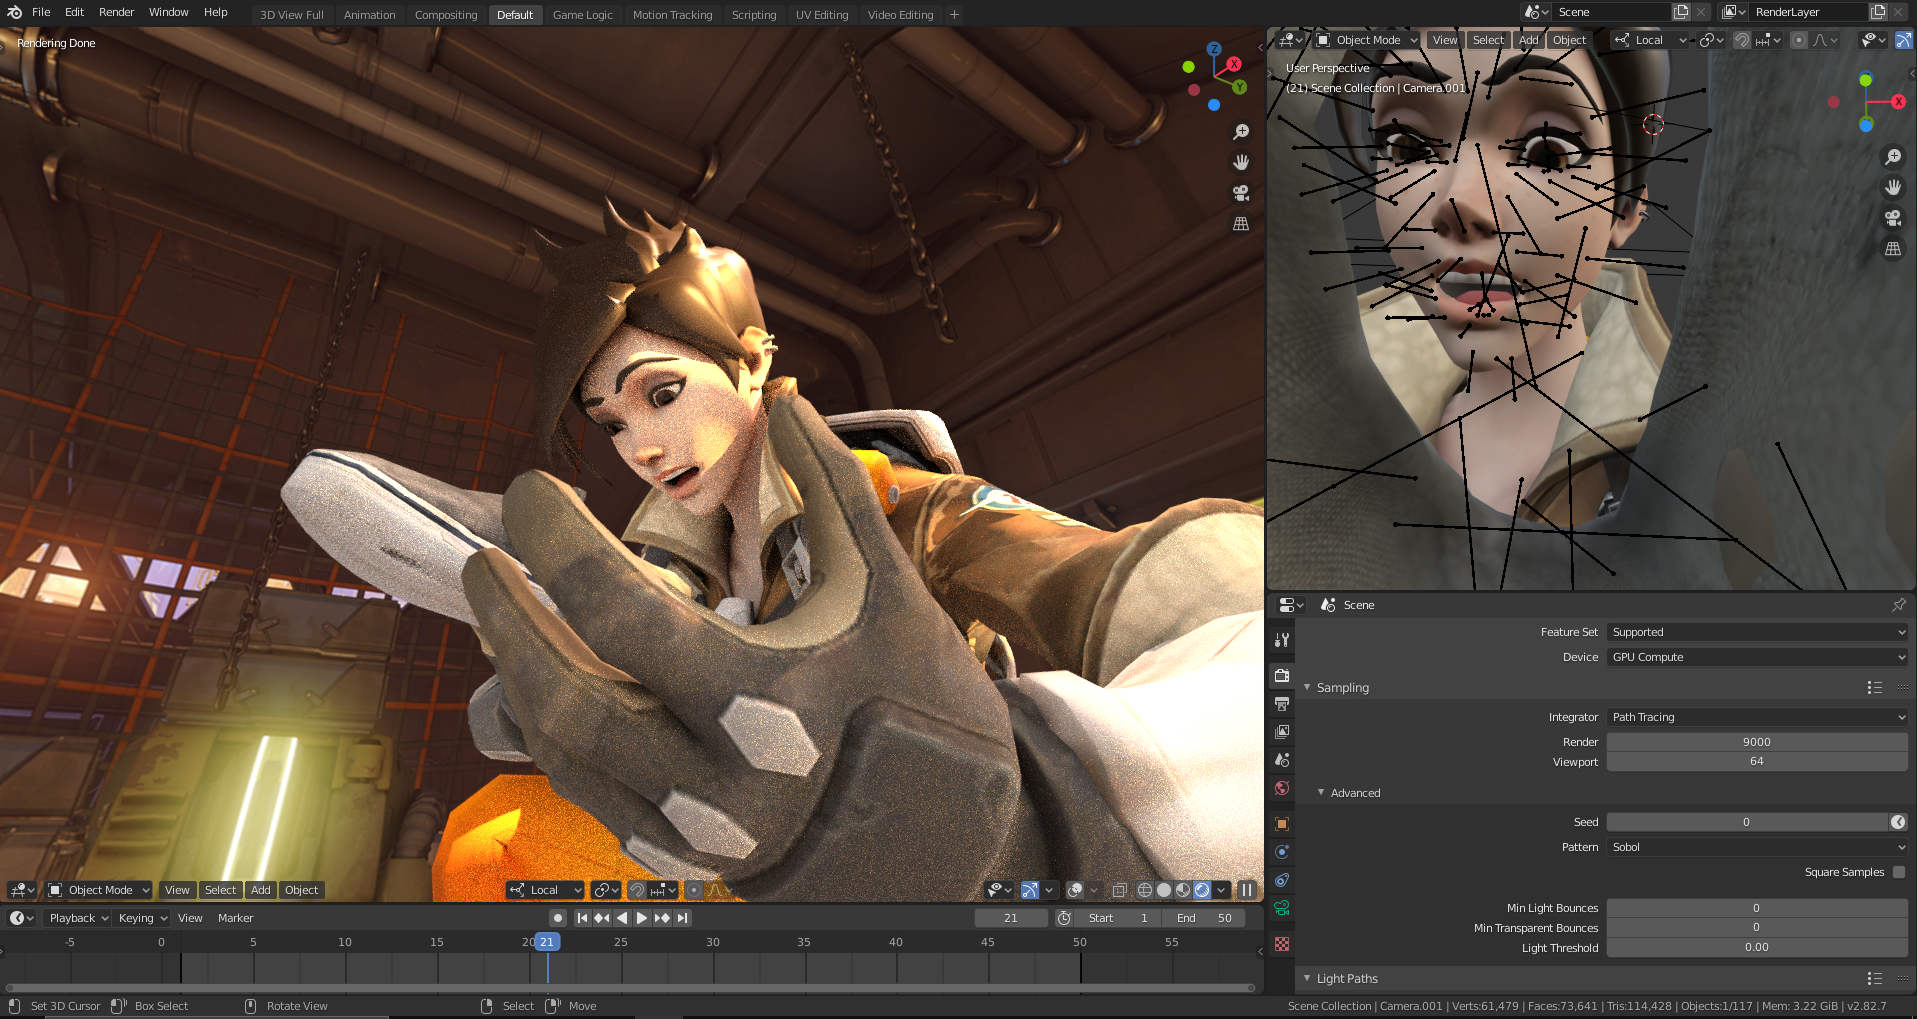Toggle use animated seed clock button
1917x1019 pixels.
tap(1898, 822)
